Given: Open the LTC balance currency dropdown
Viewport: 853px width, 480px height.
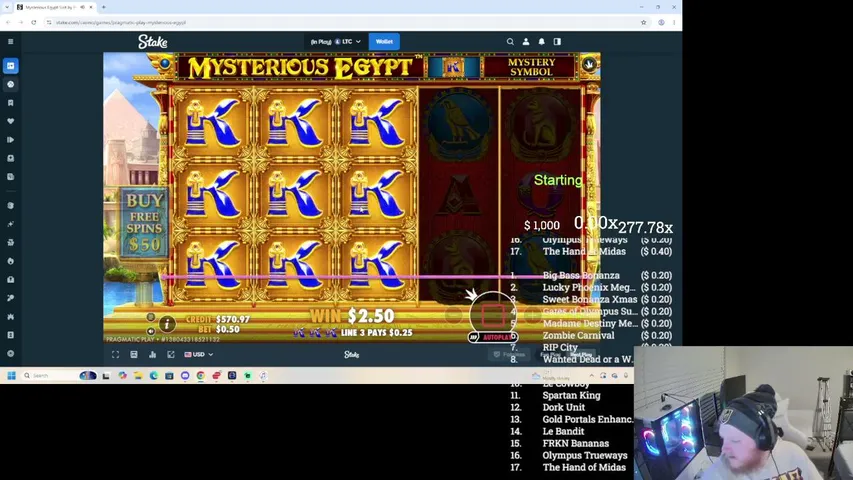Looking at the screenshot, I should [335, 41].
